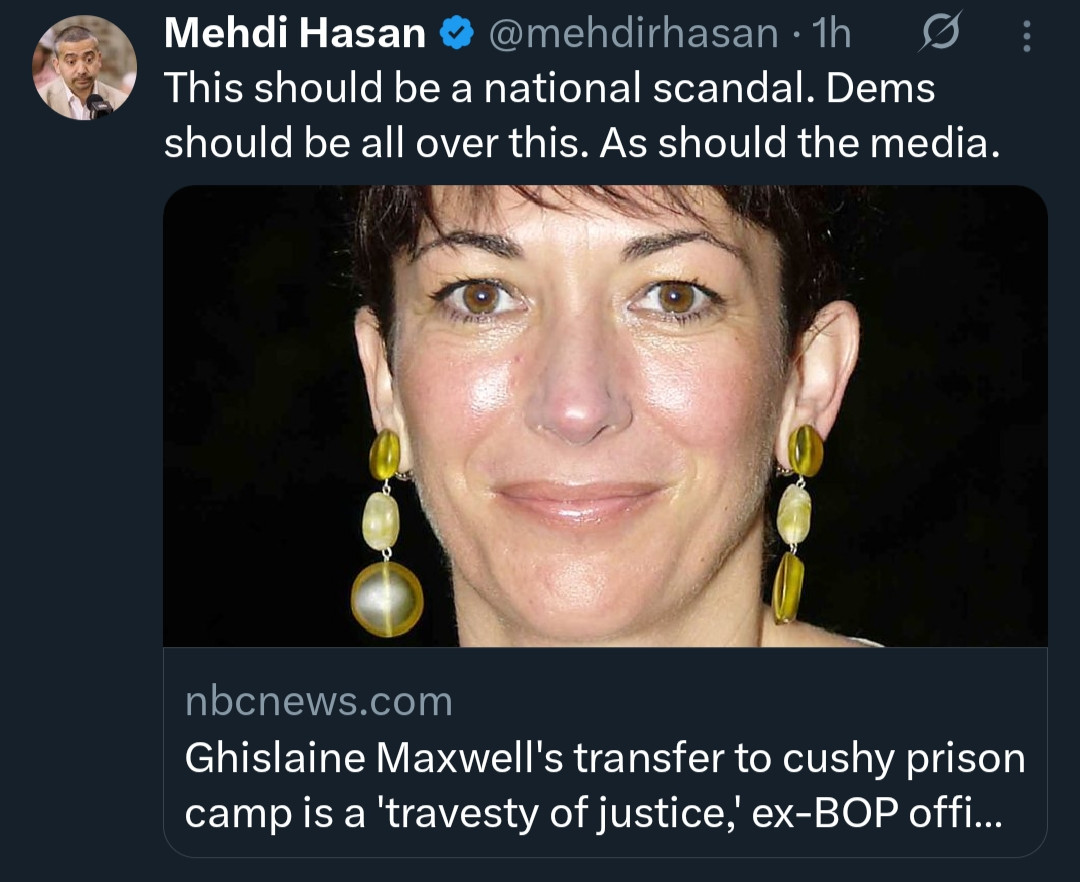Image resolution: width=1080 pixels, height=882 pixels.
Task: Click the tweet line 'As should the media.'
Action: click(x=800, y=143)
